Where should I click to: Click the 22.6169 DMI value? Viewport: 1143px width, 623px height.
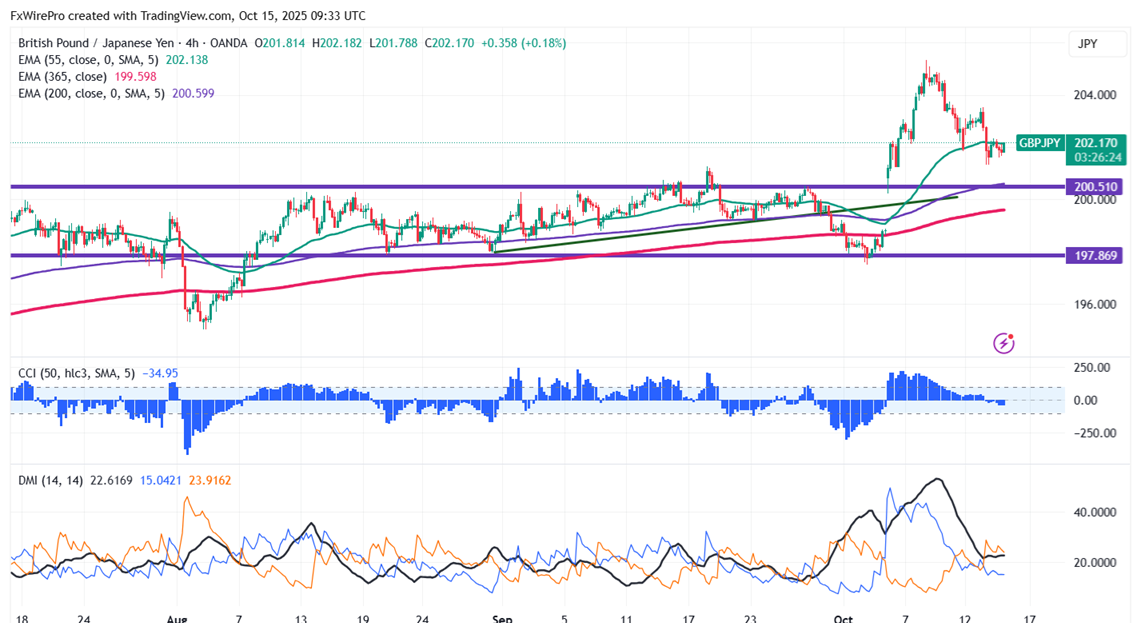tap(112, 480)
